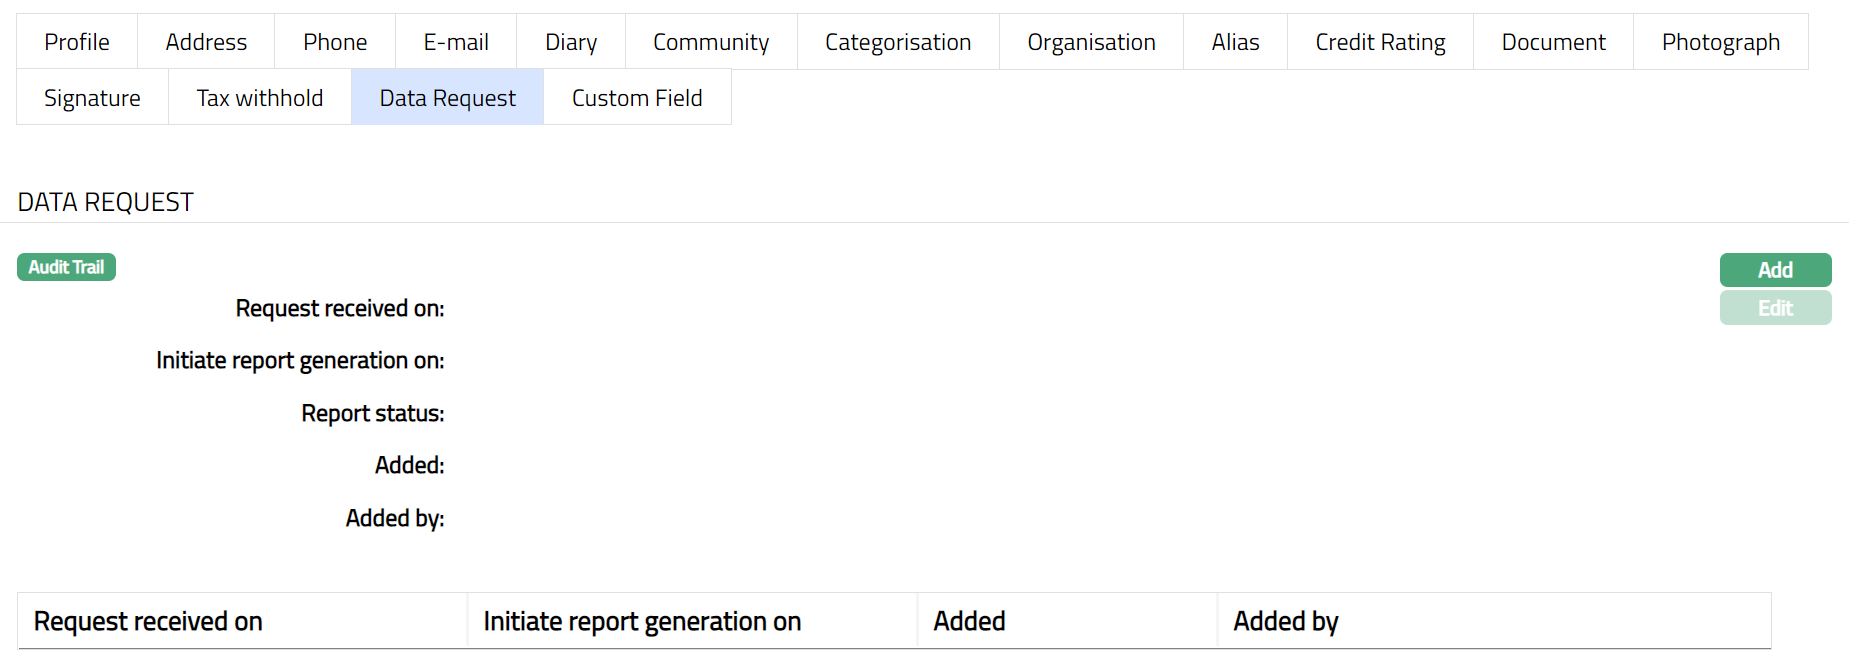Click the Request received on column header
1849x668 pixels.
148,621
